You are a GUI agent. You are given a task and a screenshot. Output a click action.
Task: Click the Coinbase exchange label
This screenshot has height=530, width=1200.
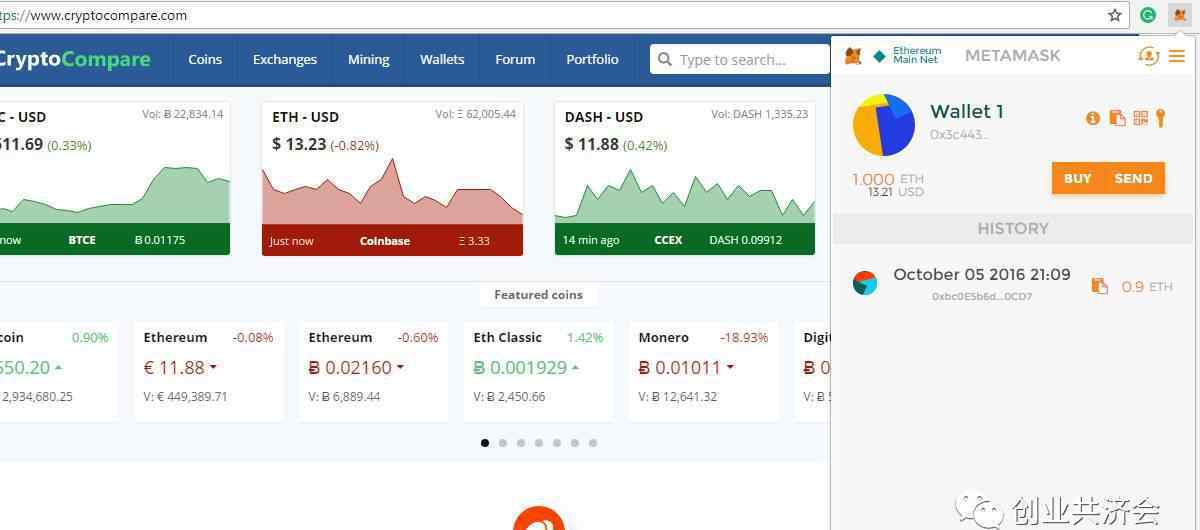385,241
